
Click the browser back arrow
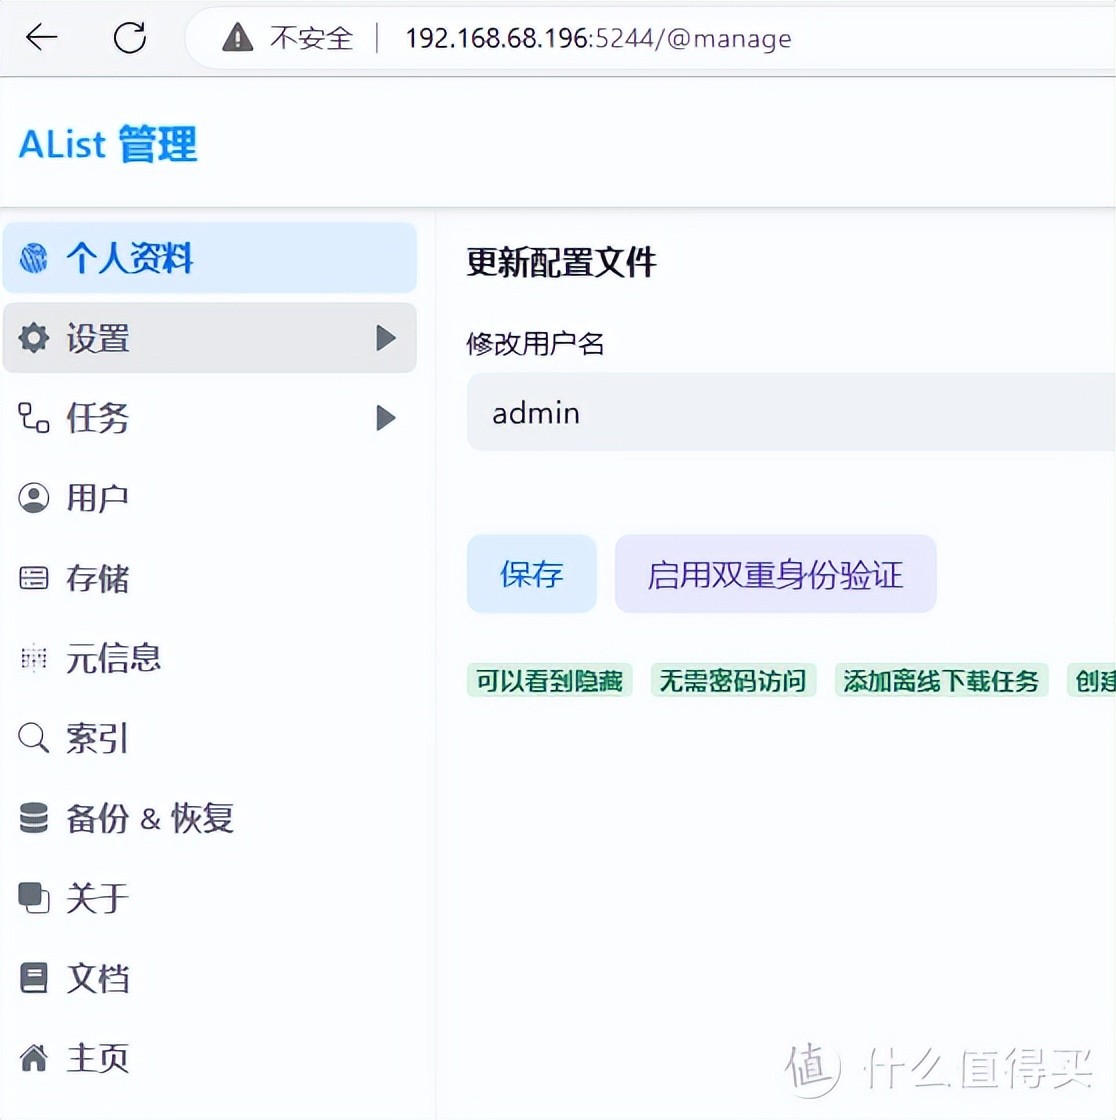pyautogui.click(x=41, y=37)
